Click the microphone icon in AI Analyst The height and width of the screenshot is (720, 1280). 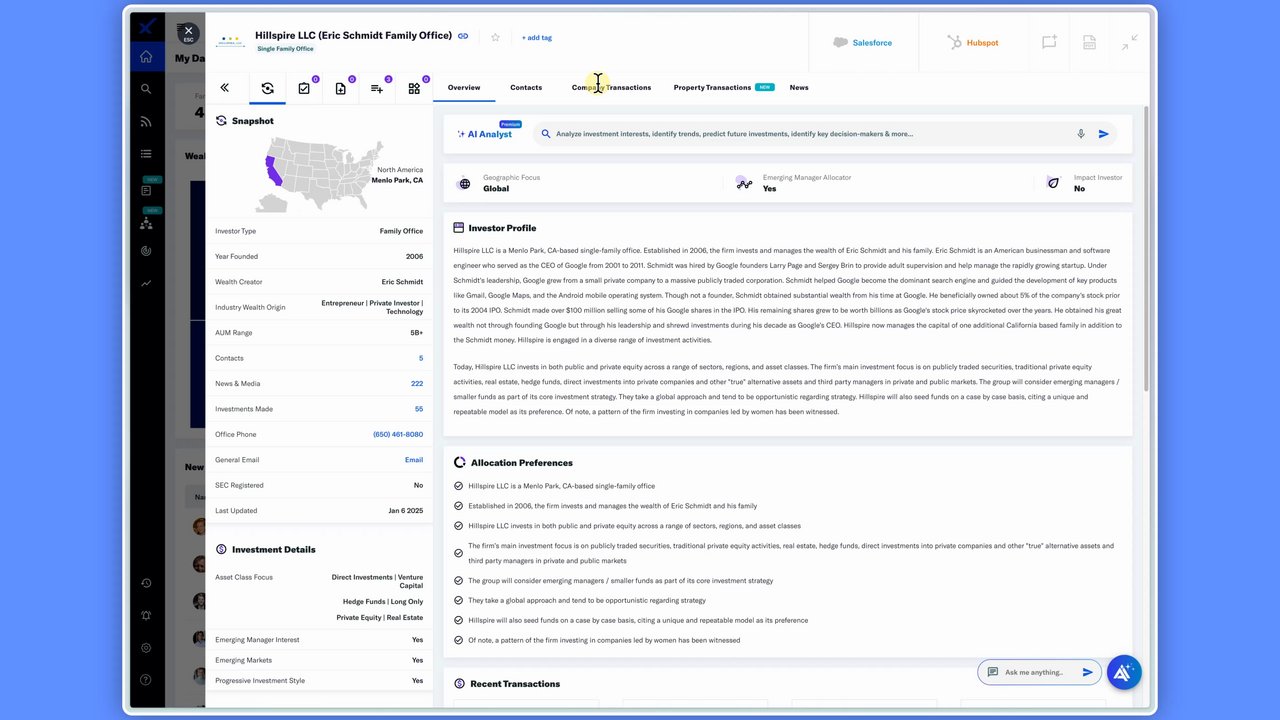tap(1081, 134)
